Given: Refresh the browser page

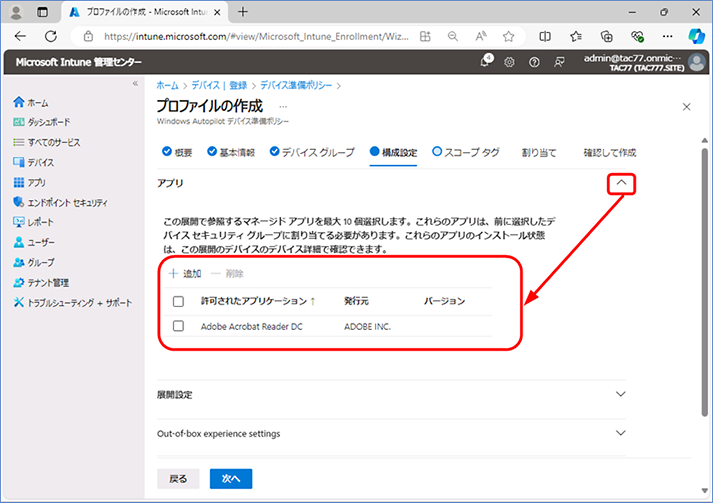Looking at the screenshot, I should [51, 36].
